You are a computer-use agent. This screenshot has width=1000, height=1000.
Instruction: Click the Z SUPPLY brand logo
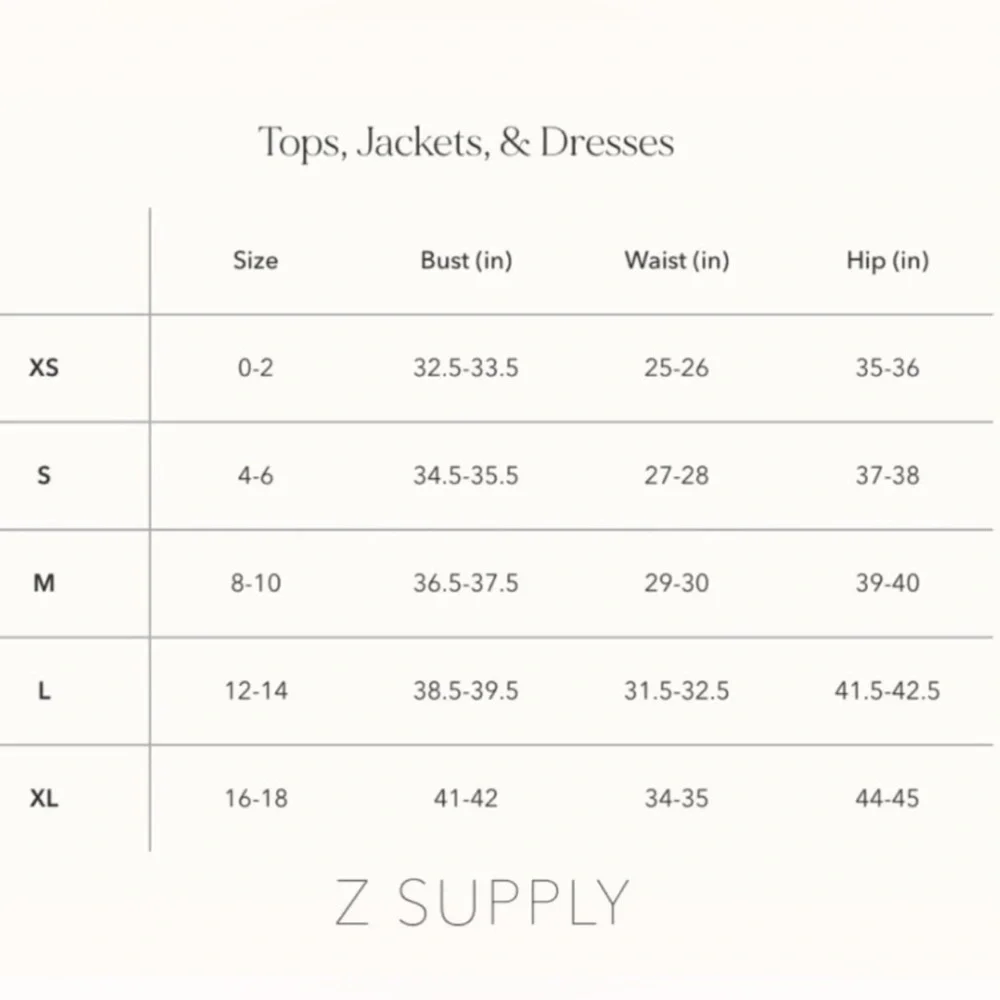(x=482, y=902)
